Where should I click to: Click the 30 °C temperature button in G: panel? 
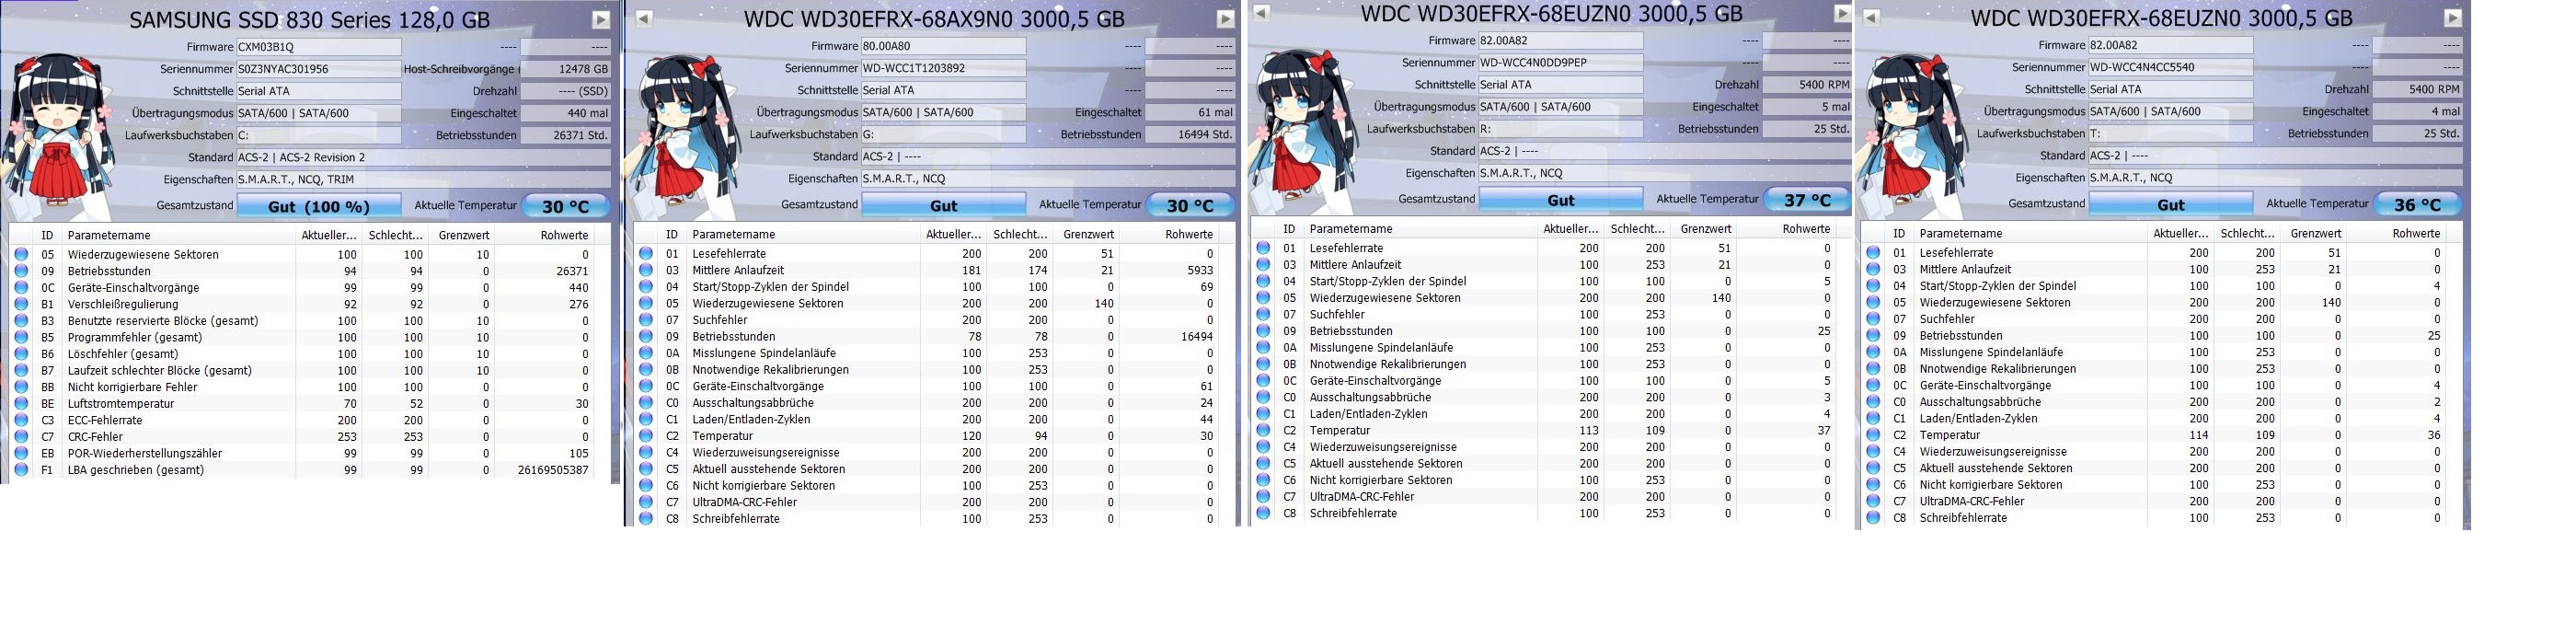tap(1190, 205)
